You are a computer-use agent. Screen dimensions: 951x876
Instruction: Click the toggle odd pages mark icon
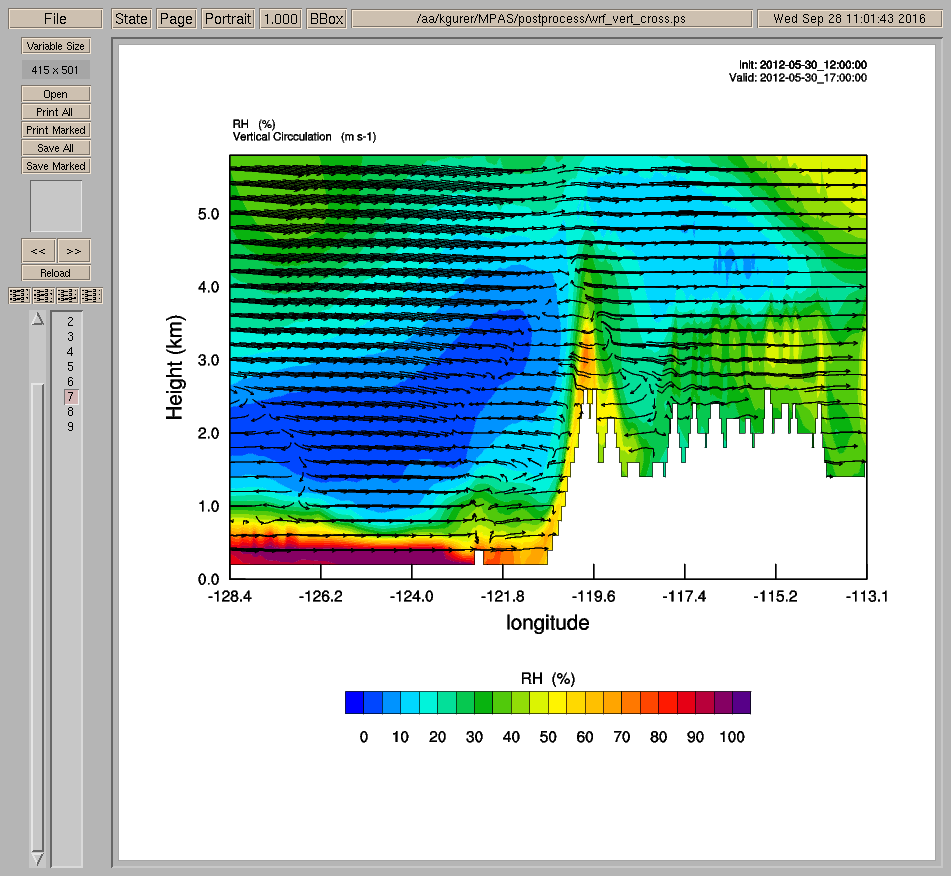click(x=19, y=295)
